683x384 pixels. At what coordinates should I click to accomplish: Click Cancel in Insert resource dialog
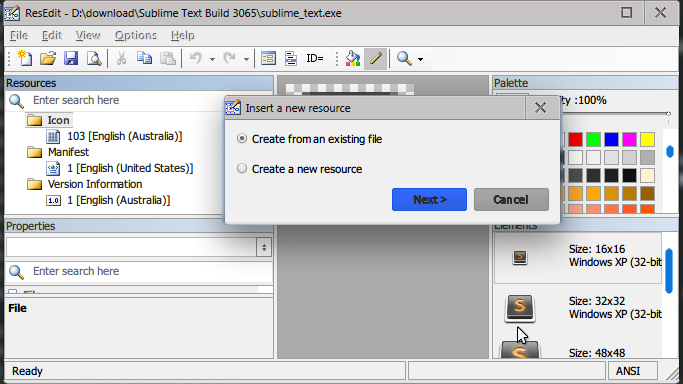coord(511,199)
